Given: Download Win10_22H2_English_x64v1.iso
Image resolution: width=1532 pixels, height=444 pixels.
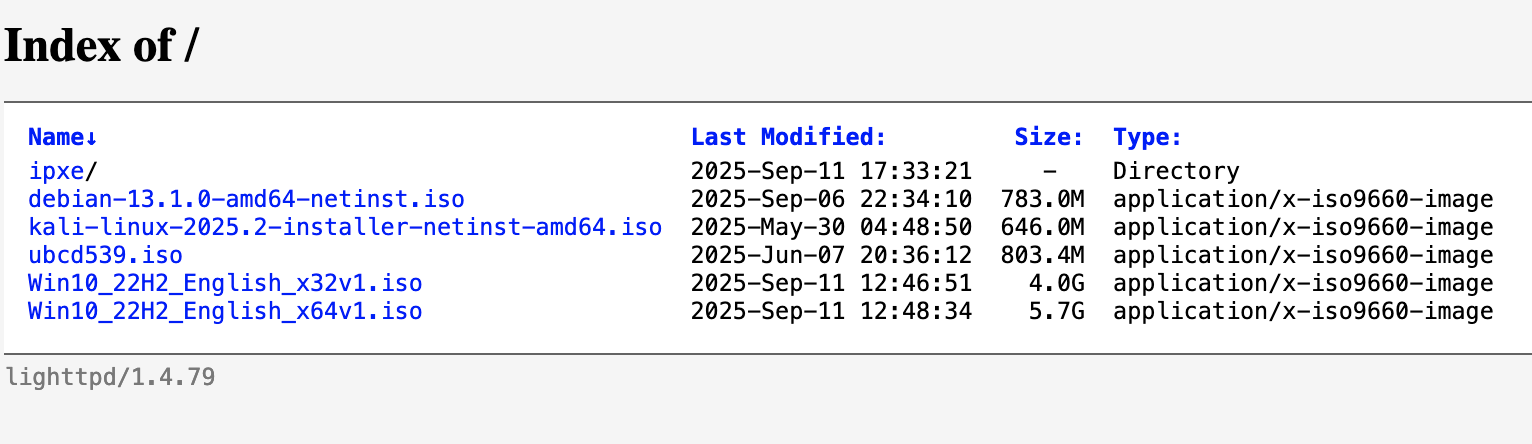Looking at the screenshot, I should pos(225,311).
